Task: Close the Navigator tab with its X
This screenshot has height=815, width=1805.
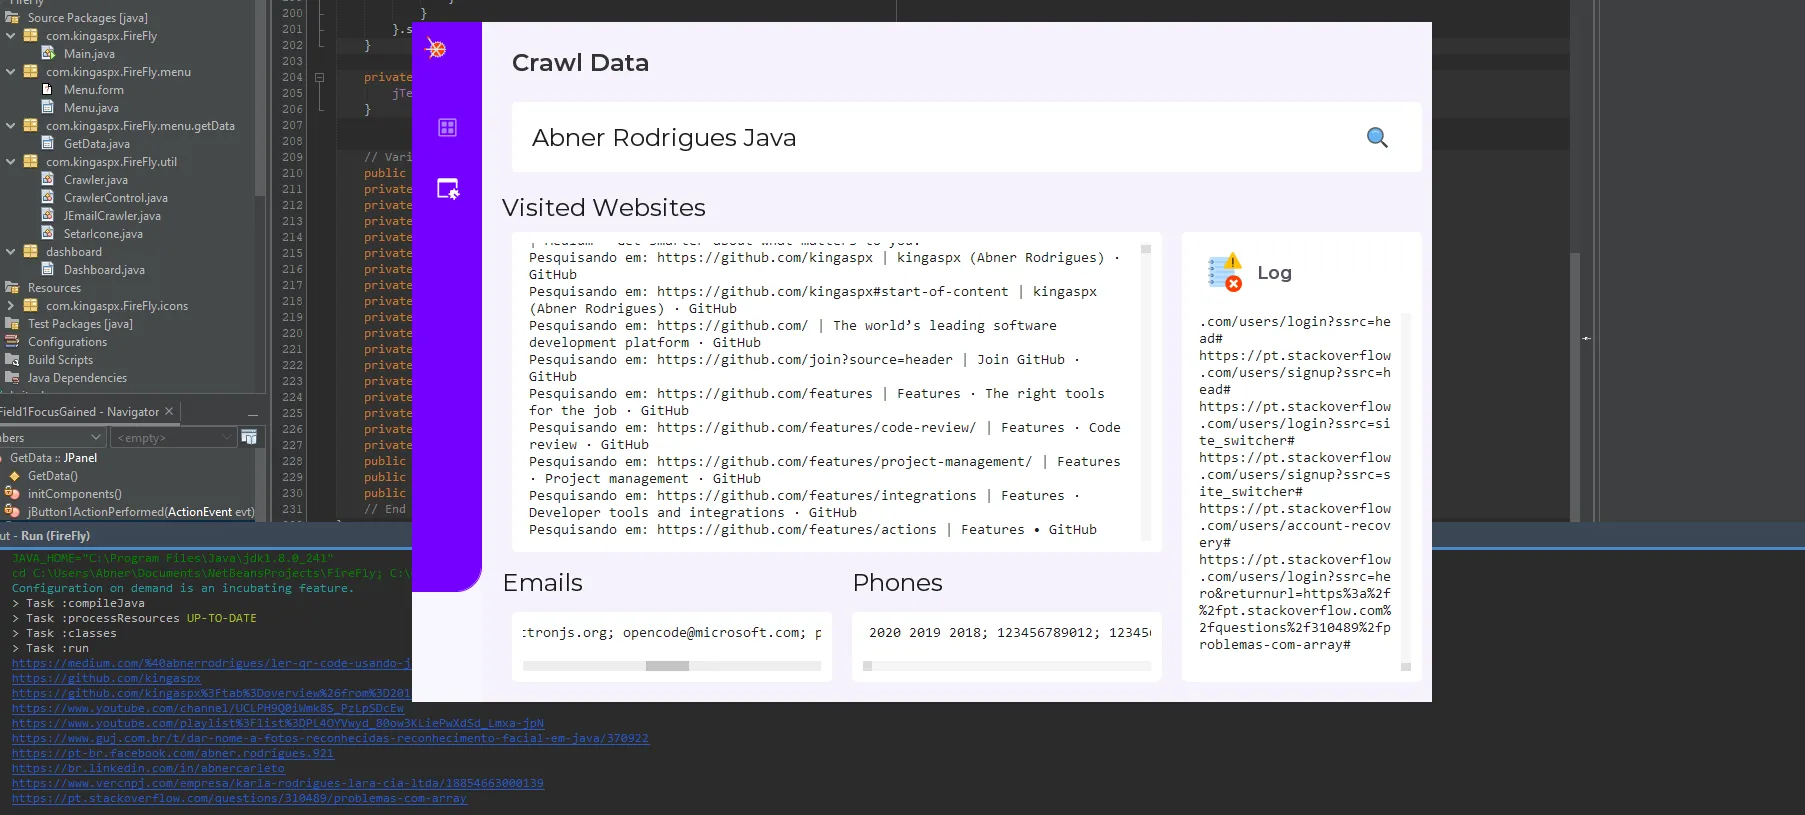Action: coord(169,411)
